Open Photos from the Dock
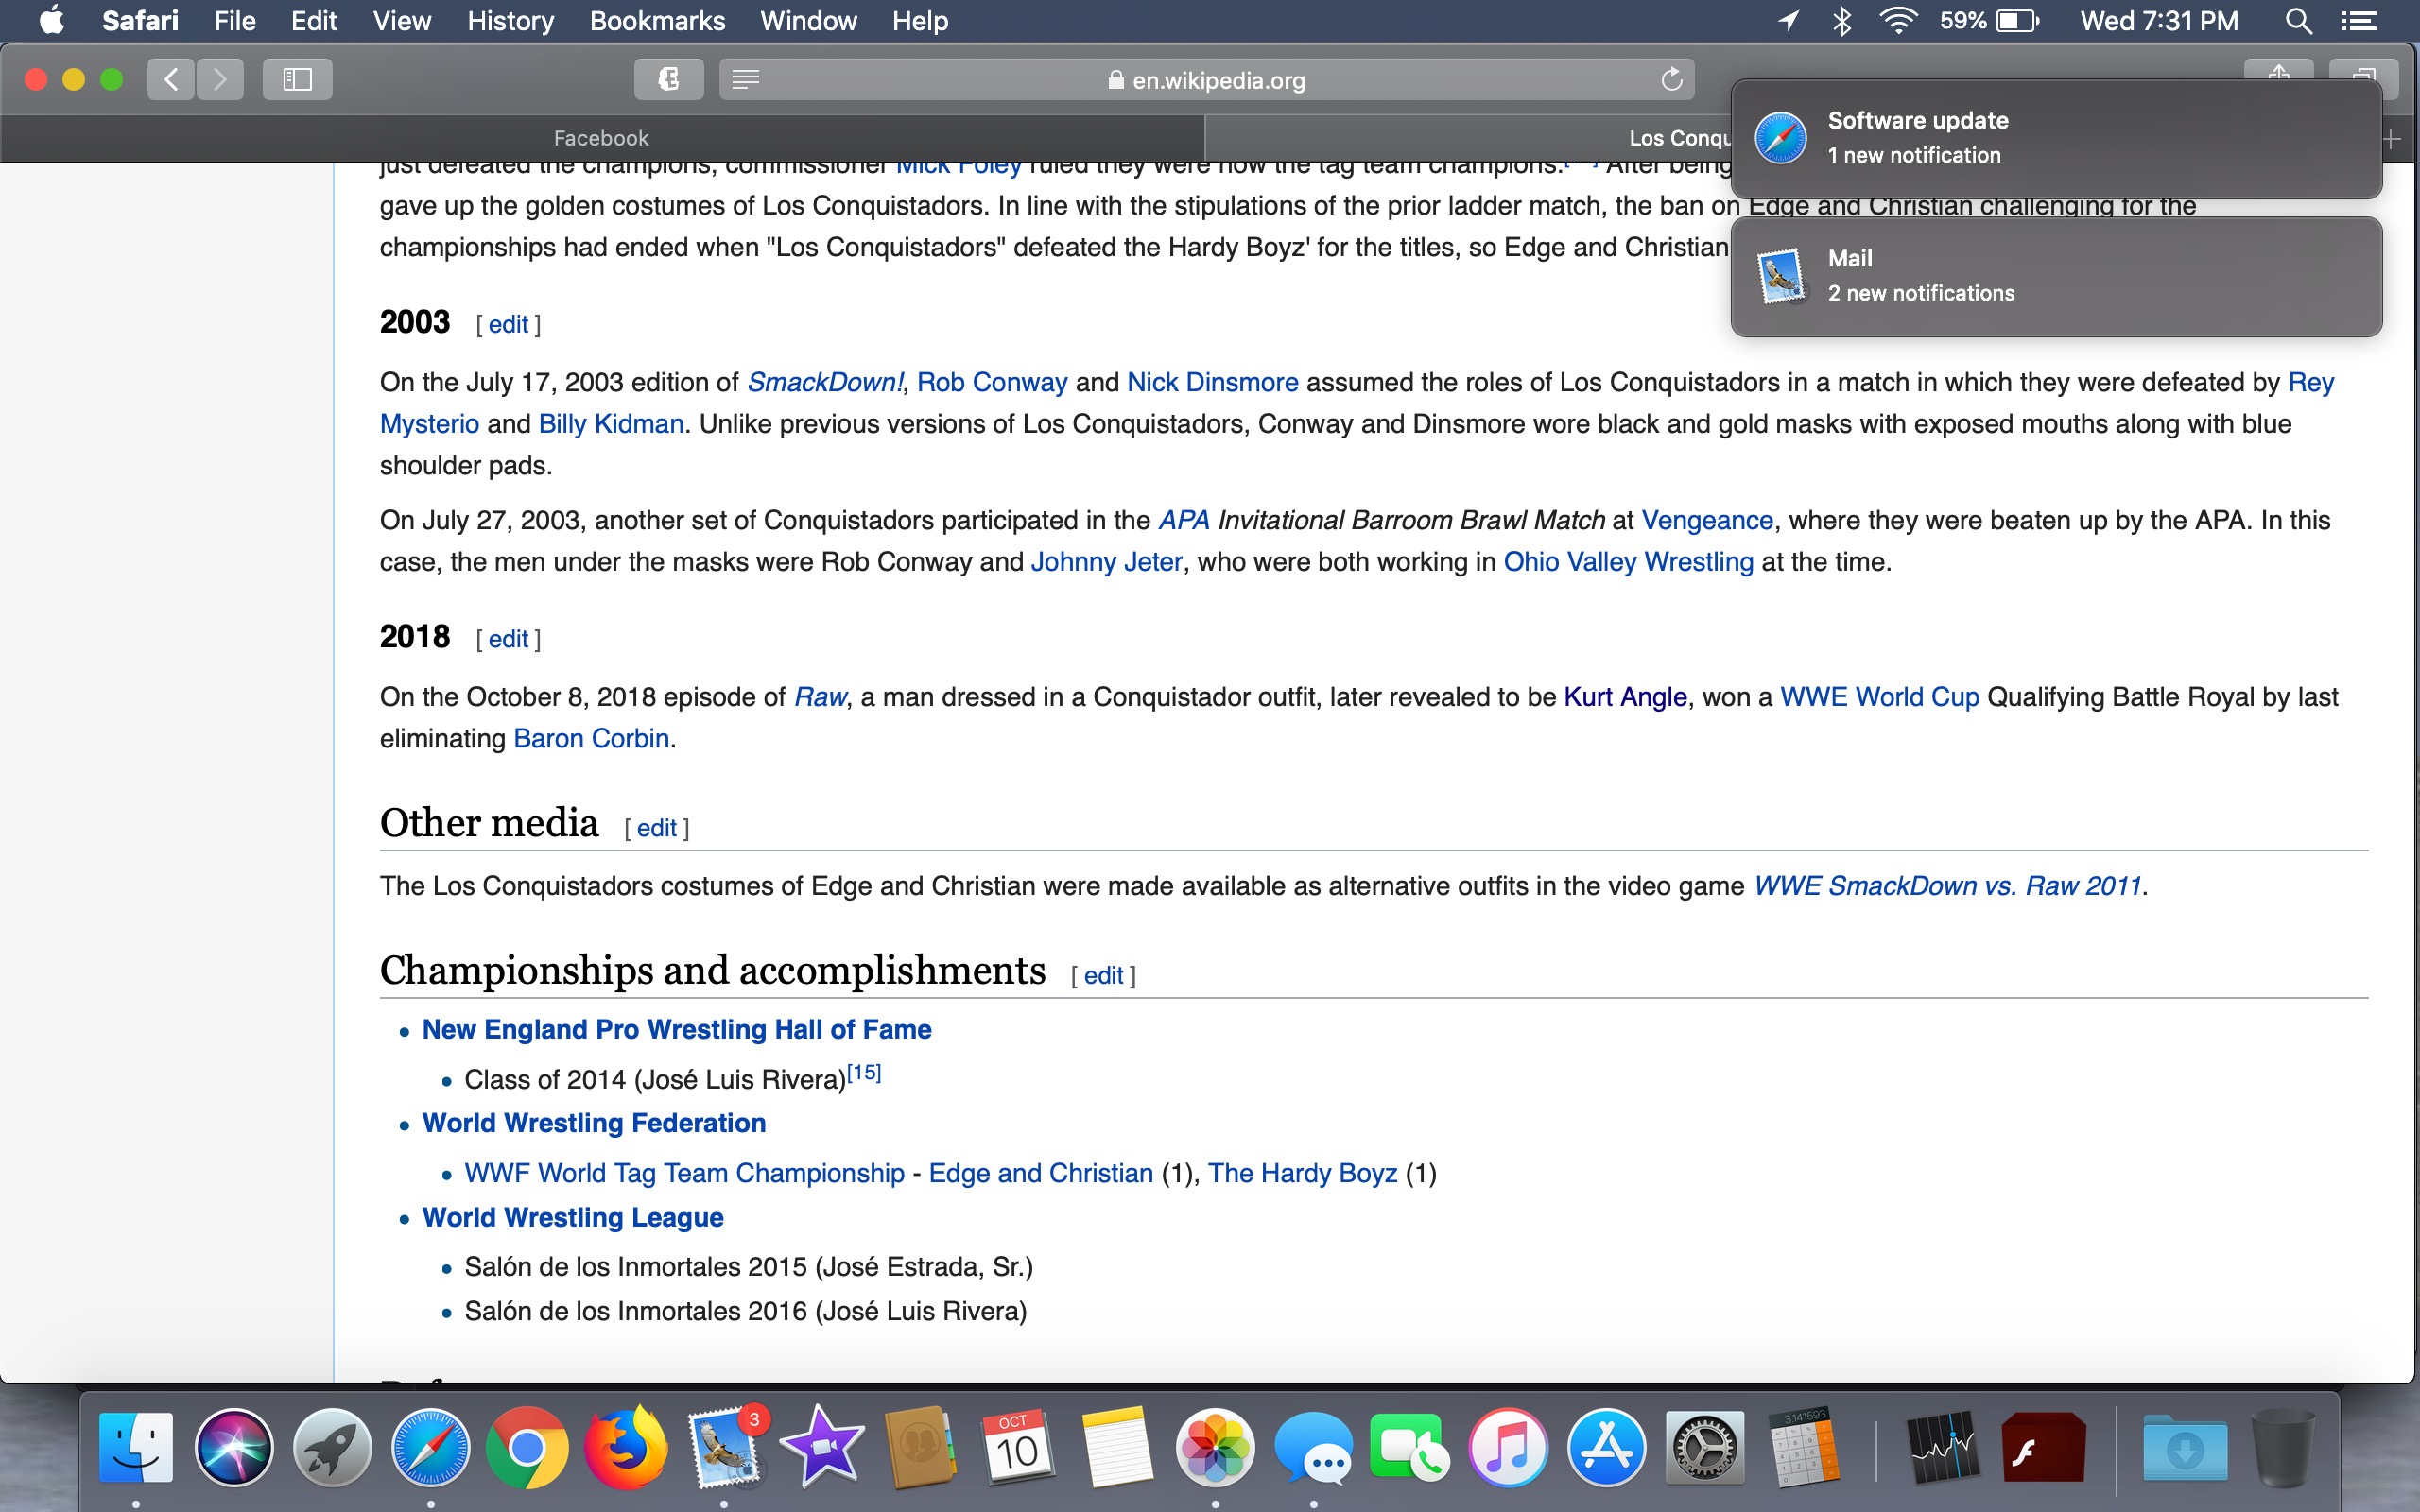This screenshot has height=1512, width=2420. point(1214,1447)
